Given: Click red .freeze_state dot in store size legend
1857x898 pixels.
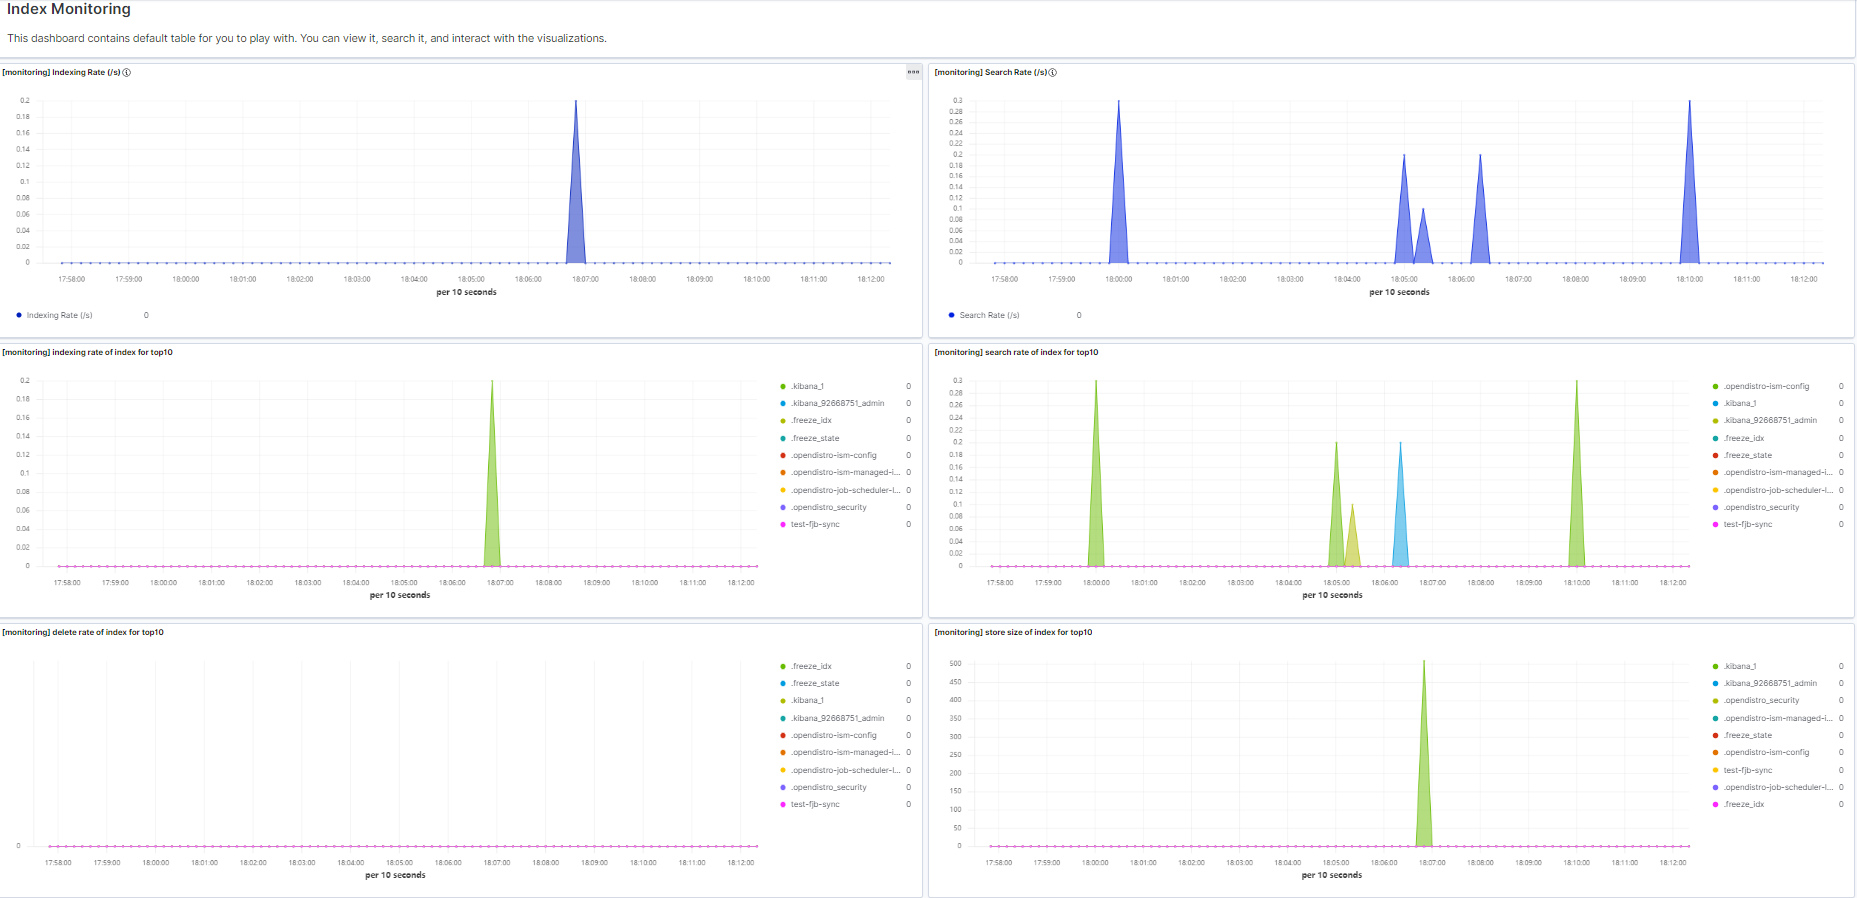Looking at the screenshot, I should 1715,735.
